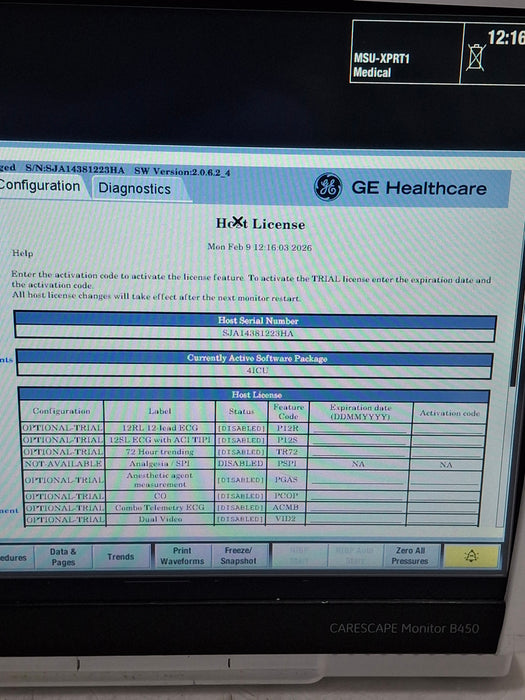The width and height of the screenshot is (525, 700).
Task: Click the PSPI feature code cell
Action: coord(287,464)
